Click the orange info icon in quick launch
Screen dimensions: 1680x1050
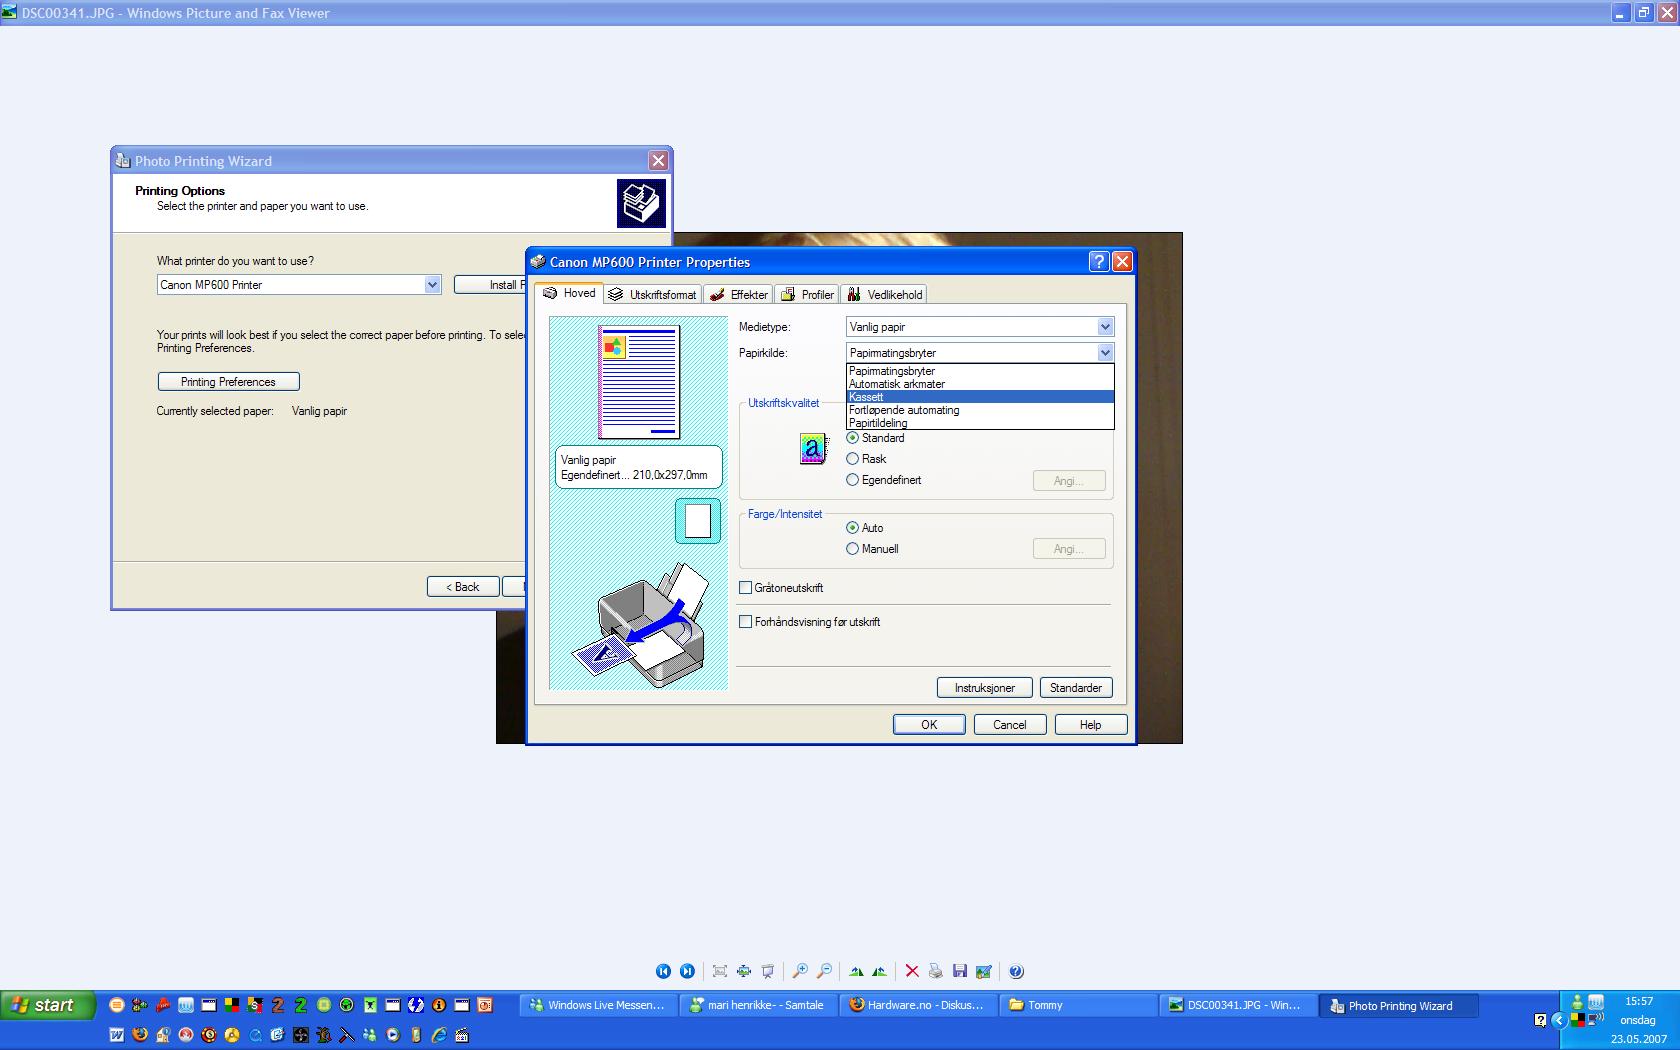coord(438,1005)
